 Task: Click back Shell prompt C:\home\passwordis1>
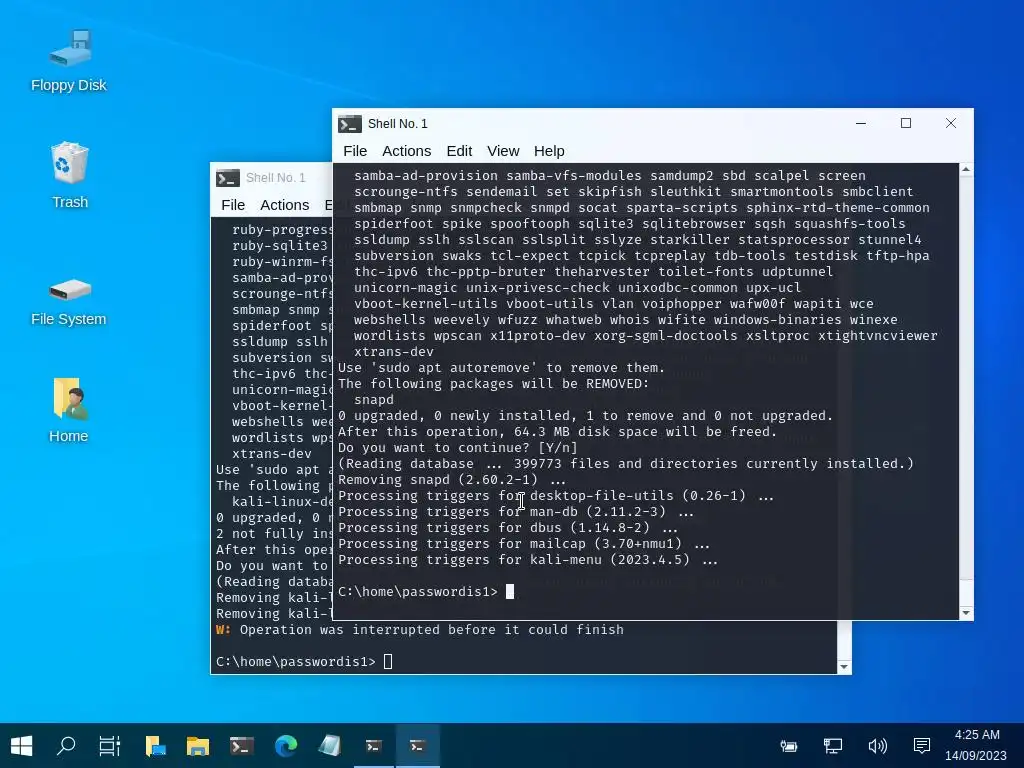[296, 662]
